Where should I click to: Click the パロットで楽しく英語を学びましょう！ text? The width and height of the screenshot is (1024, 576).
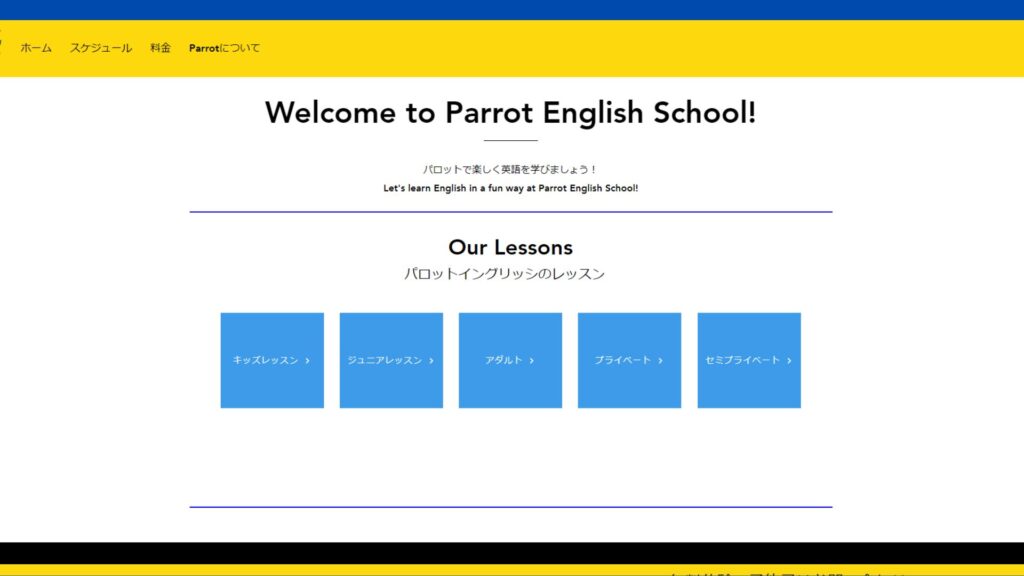[510, 169]
